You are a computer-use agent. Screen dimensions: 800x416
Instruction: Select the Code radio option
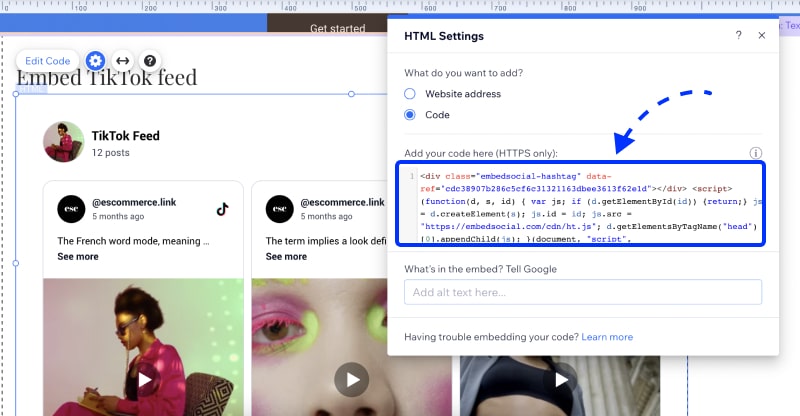(410, 115)
